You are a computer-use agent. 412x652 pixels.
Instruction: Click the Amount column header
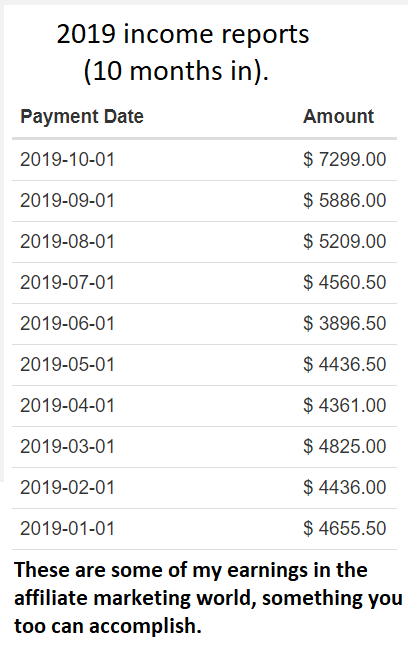[x=338, y=116]
